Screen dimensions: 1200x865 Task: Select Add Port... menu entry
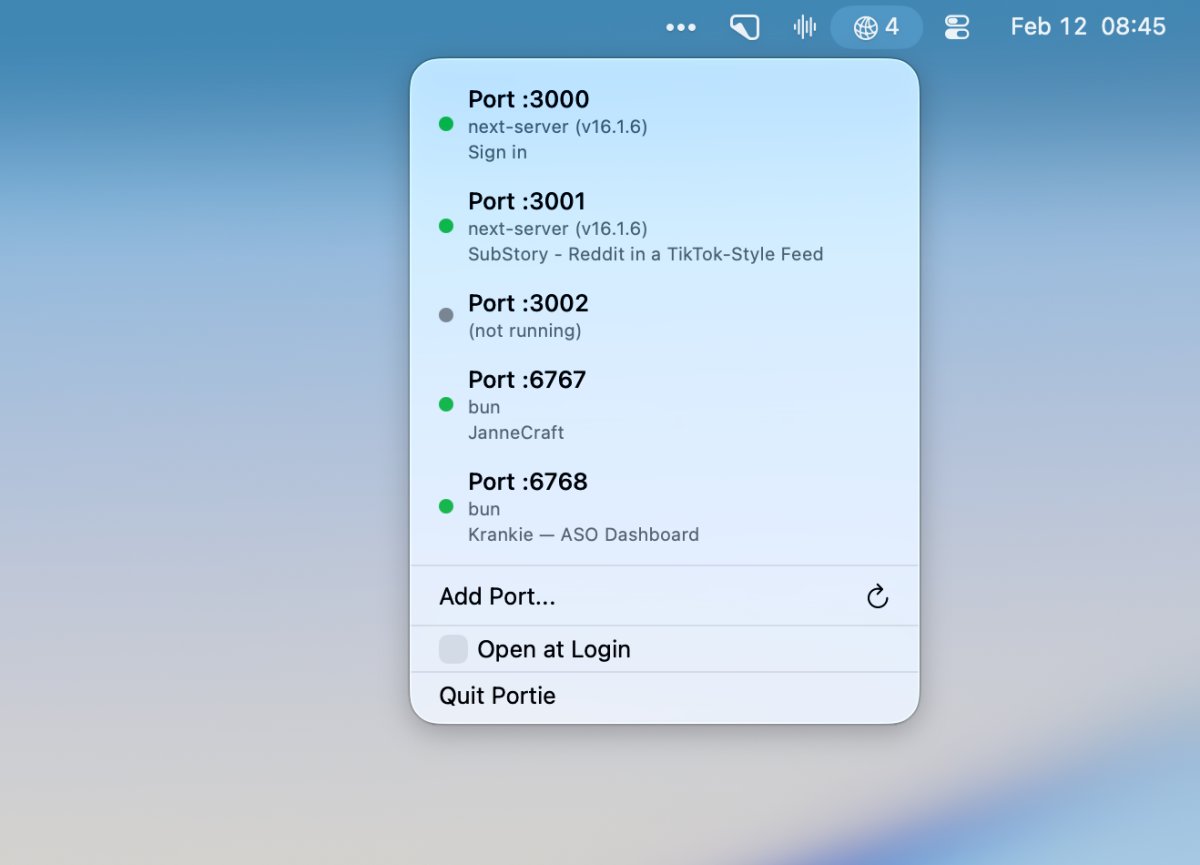coord(497,597)
